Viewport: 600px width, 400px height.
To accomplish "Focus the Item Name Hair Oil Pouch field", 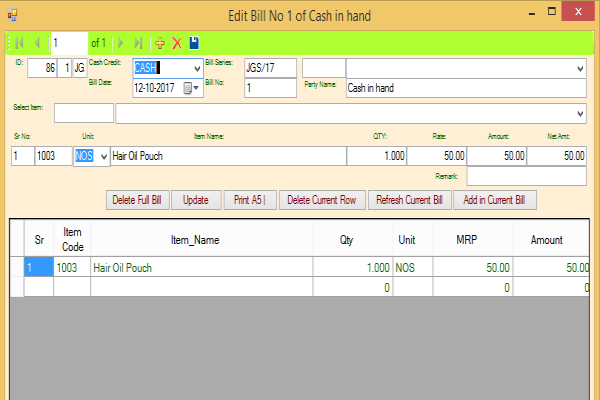I will 228,156.
